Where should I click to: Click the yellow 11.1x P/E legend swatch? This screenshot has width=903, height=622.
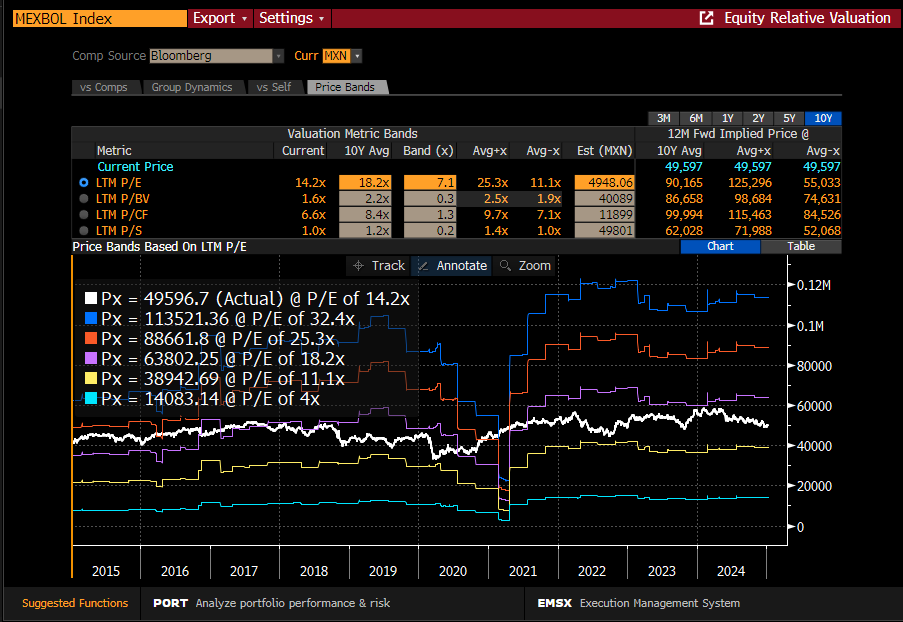click(91, 378)
